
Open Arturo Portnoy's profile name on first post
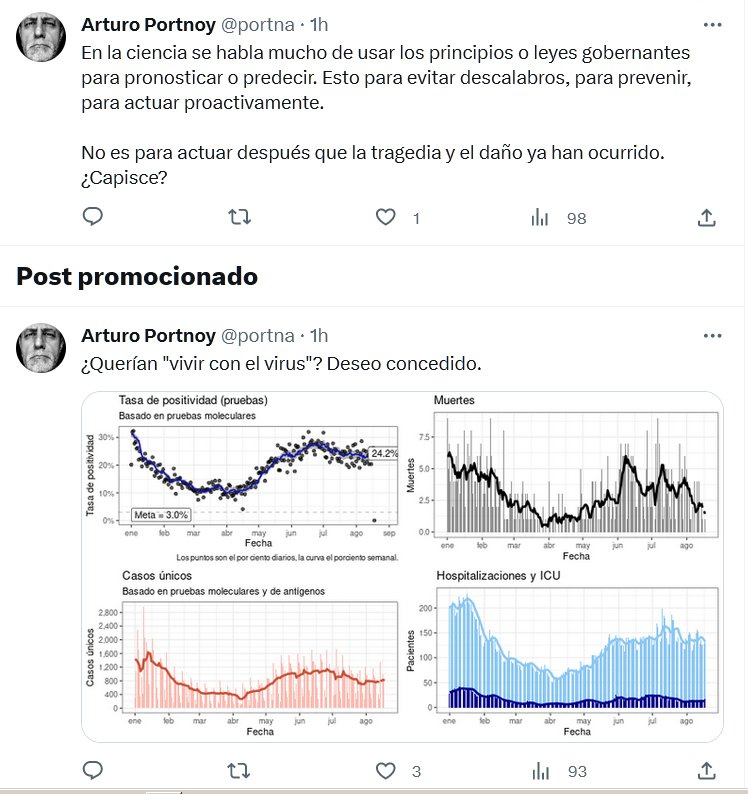click(x=145, y=23)
